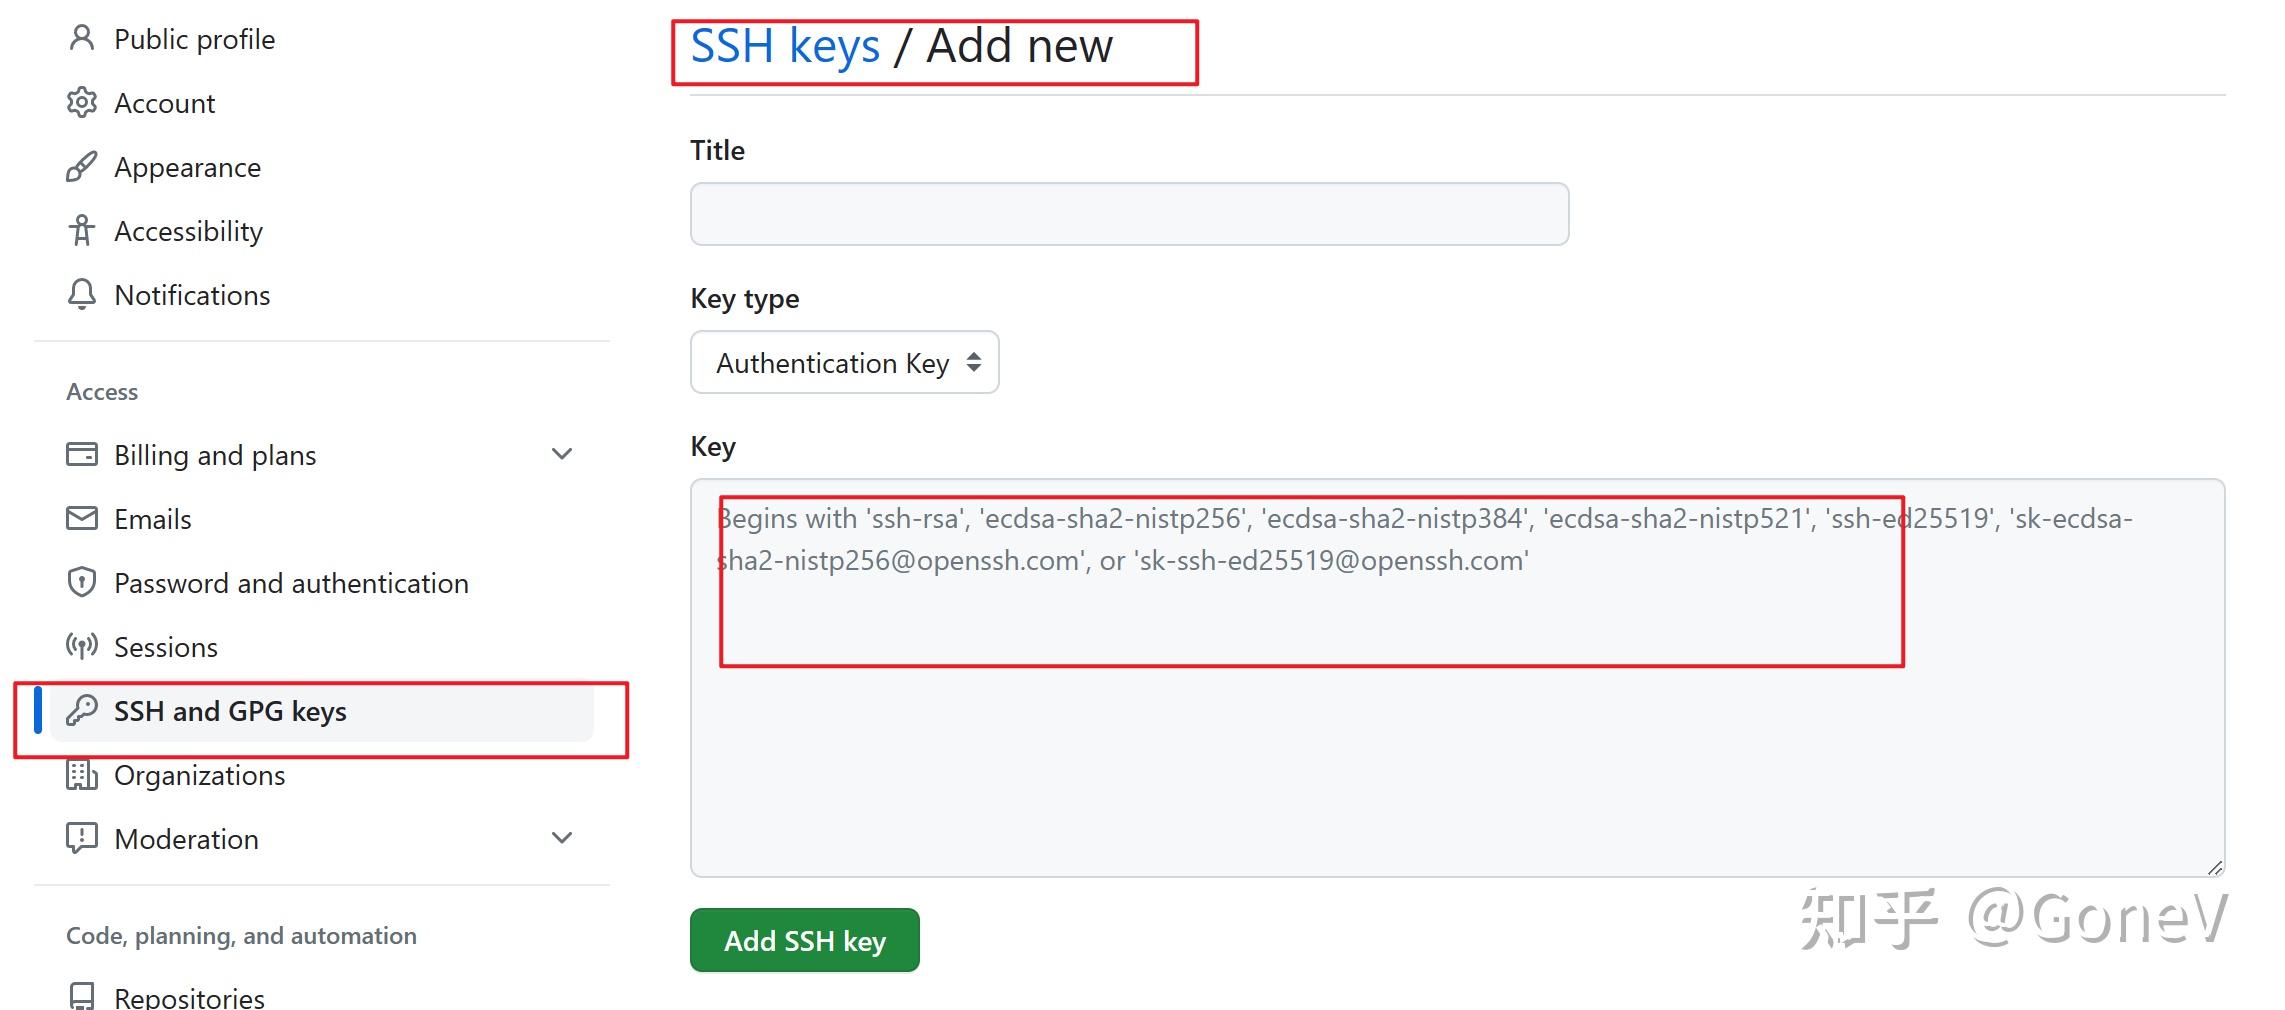The height and width of the screenshot is (1010, 2285).
Task: Click the Public profile person icon
Action: click(x=81, y=38)
